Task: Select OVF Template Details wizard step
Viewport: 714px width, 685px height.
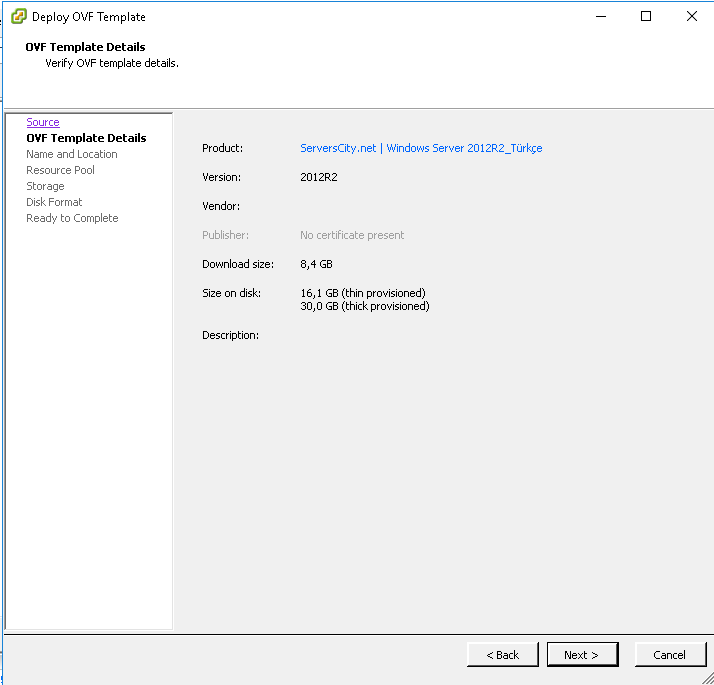Action: [86, 138]
